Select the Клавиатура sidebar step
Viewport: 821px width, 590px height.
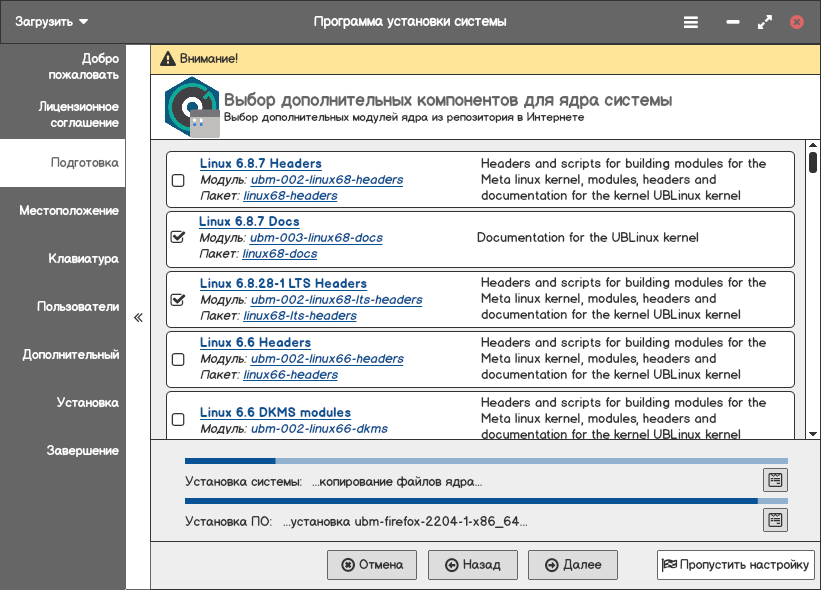coord(83,259)
